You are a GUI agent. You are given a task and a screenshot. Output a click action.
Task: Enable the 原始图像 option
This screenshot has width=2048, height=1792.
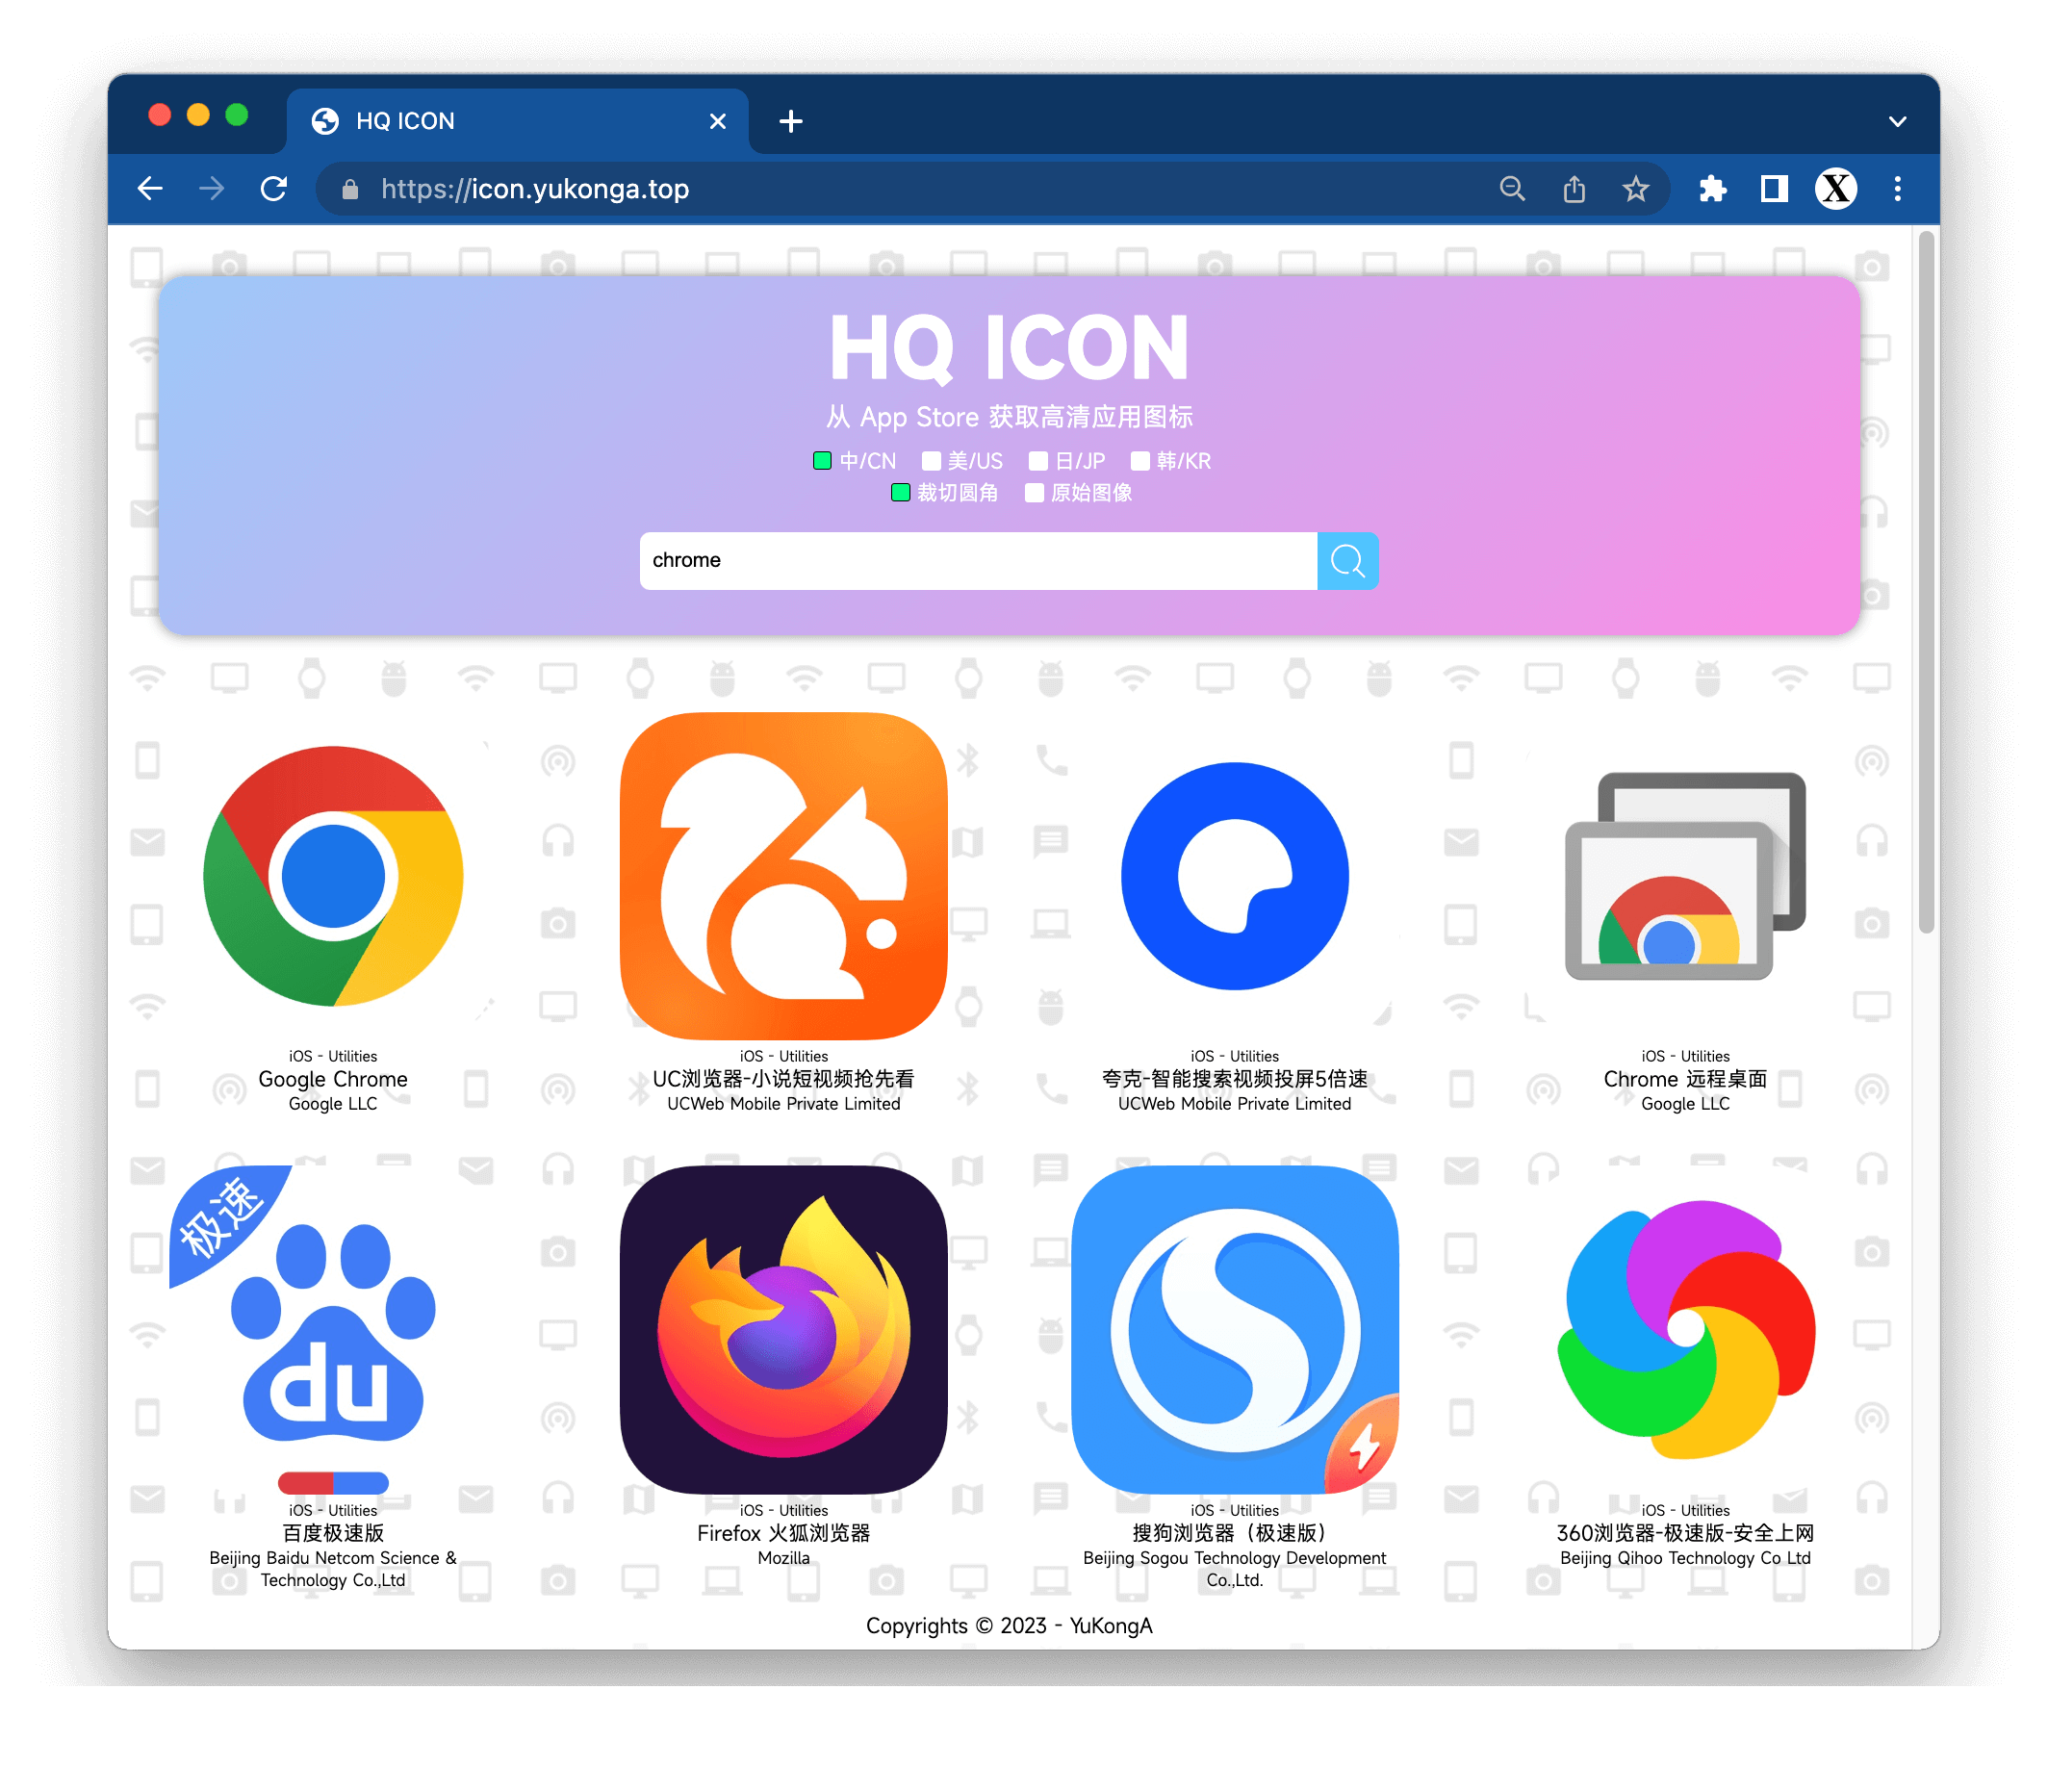1035,493
